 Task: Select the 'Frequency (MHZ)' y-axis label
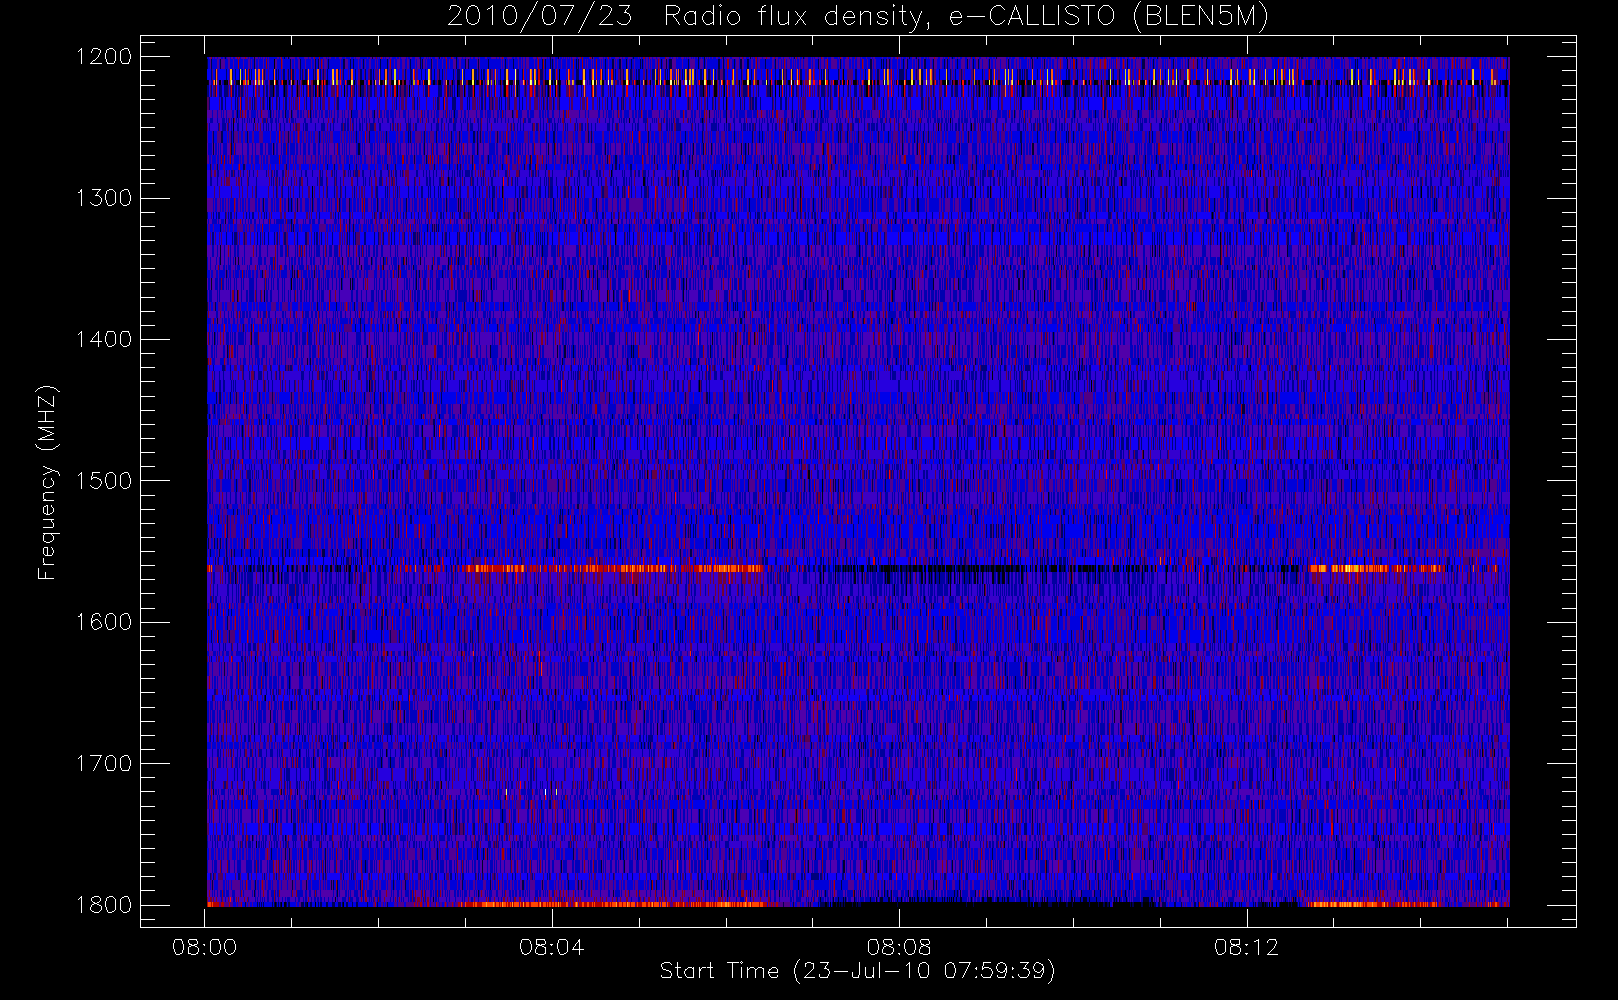pyautogui.click(x=47, y=482)
